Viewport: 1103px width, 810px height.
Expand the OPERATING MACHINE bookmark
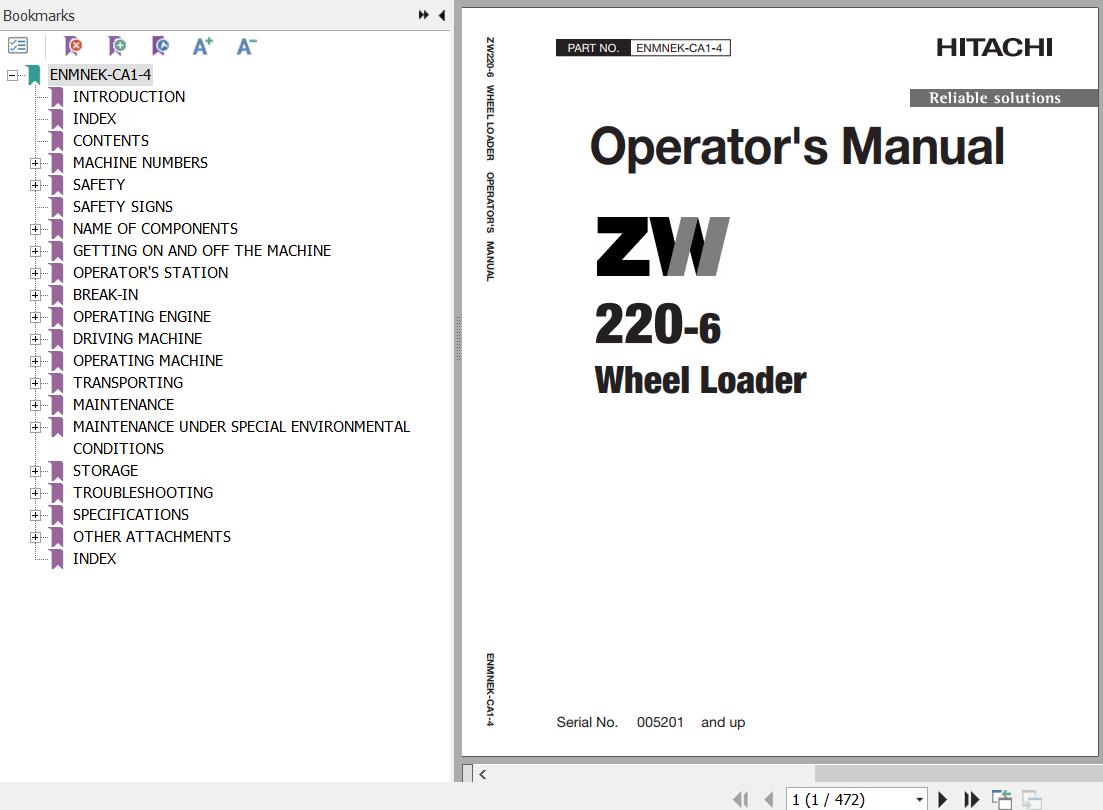click(35, 361)
